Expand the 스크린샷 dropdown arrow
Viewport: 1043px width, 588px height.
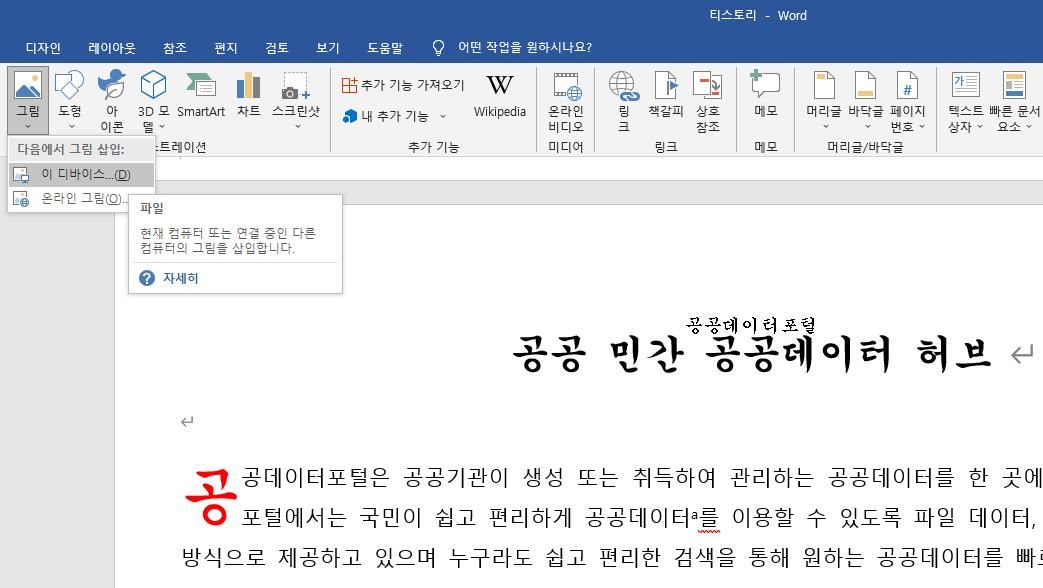[298, 126]
